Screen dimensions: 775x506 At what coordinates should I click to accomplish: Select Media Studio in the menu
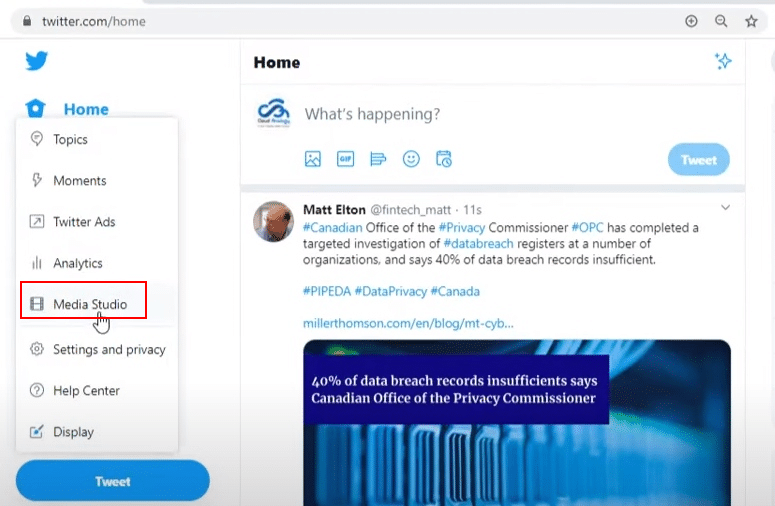(97, 304)
